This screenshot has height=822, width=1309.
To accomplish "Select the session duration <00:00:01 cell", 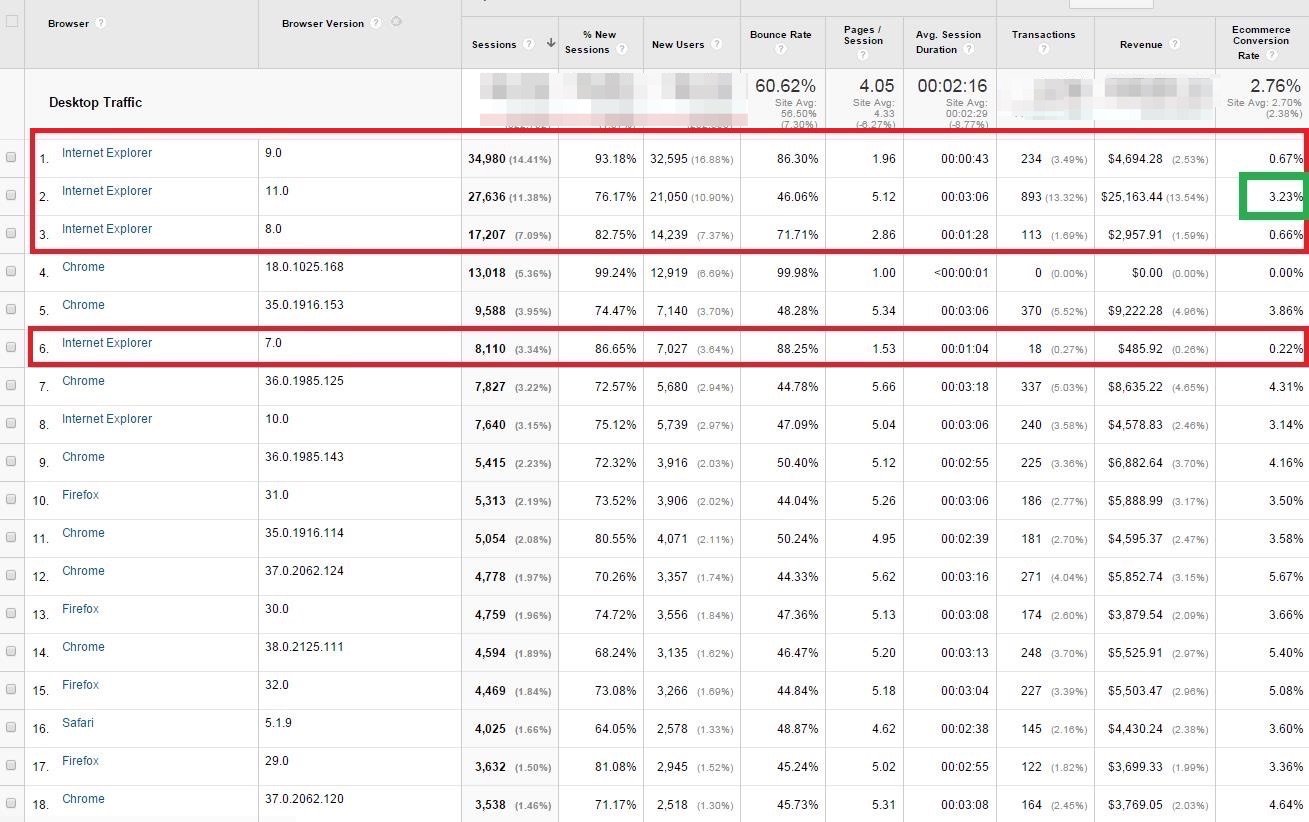I will pos(963,273).
